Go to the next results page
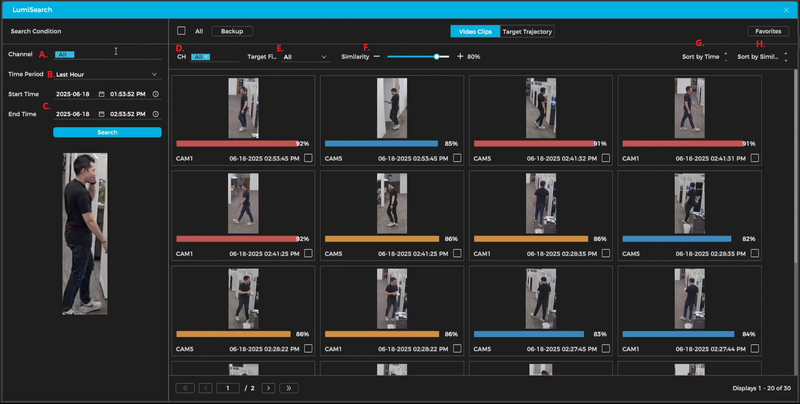 (267, 387)
